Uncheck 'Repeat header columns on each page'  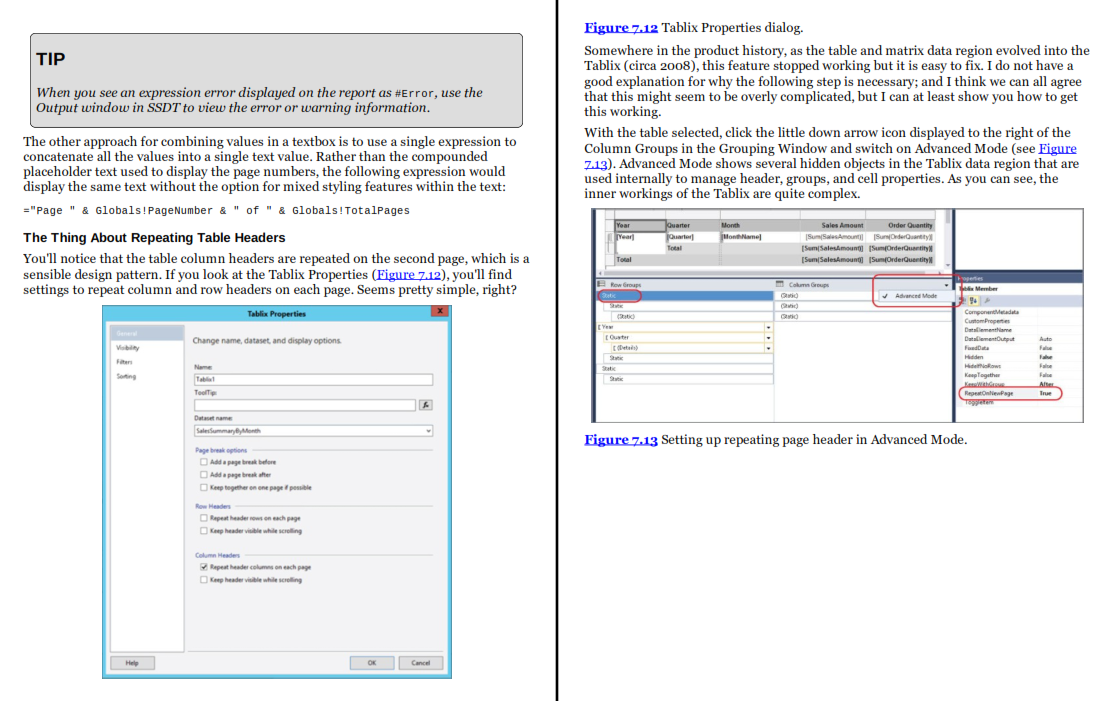pos(204,567)
